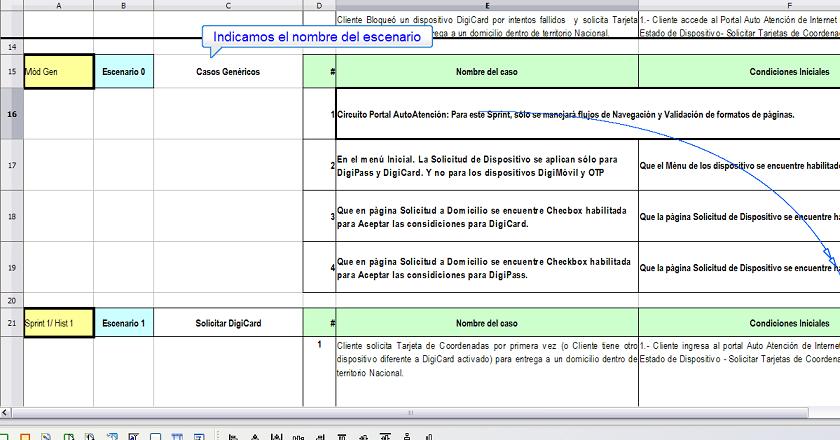
Task: Click case number 1 under Solicitar DigiCard
Action: (x=319, y=371)
